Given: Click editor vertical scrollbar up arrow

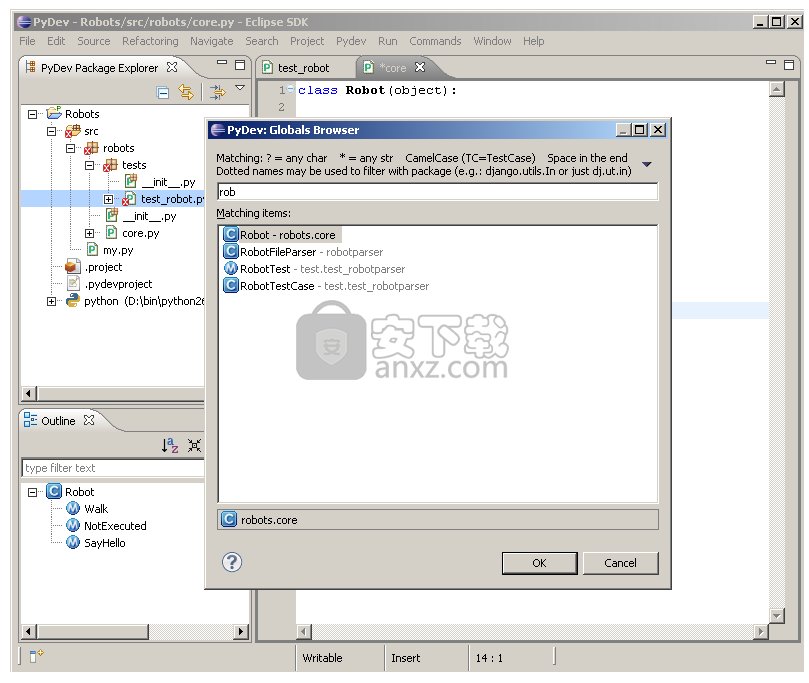Looking at the screenshot, I should point(776,89).
